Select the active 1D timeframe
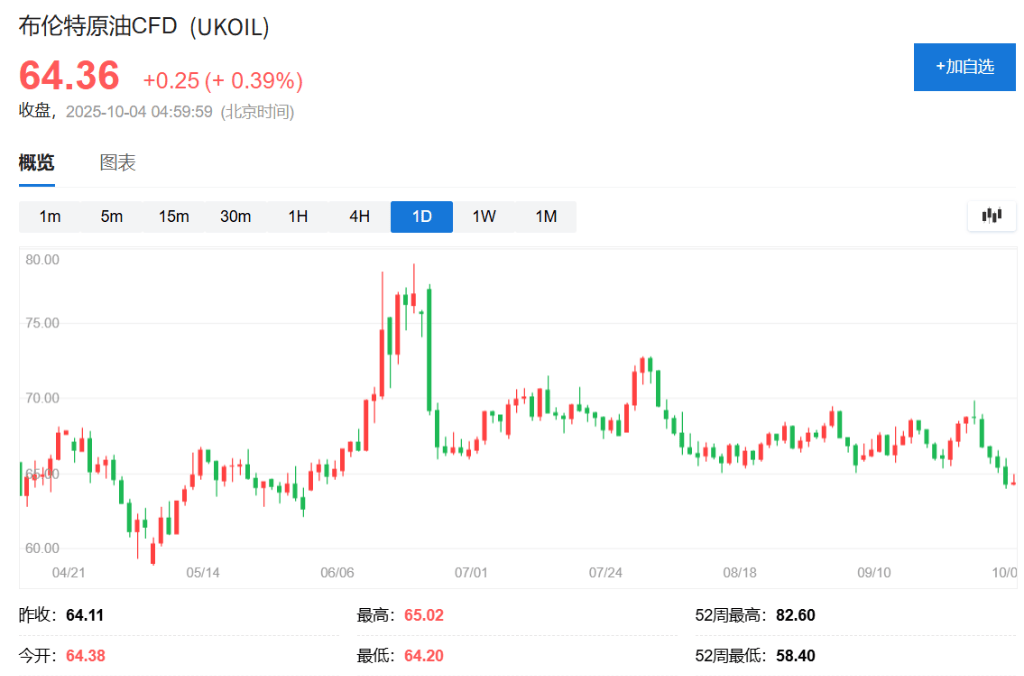Screen dimensions: 1024x676 click(x=422, y=216)
